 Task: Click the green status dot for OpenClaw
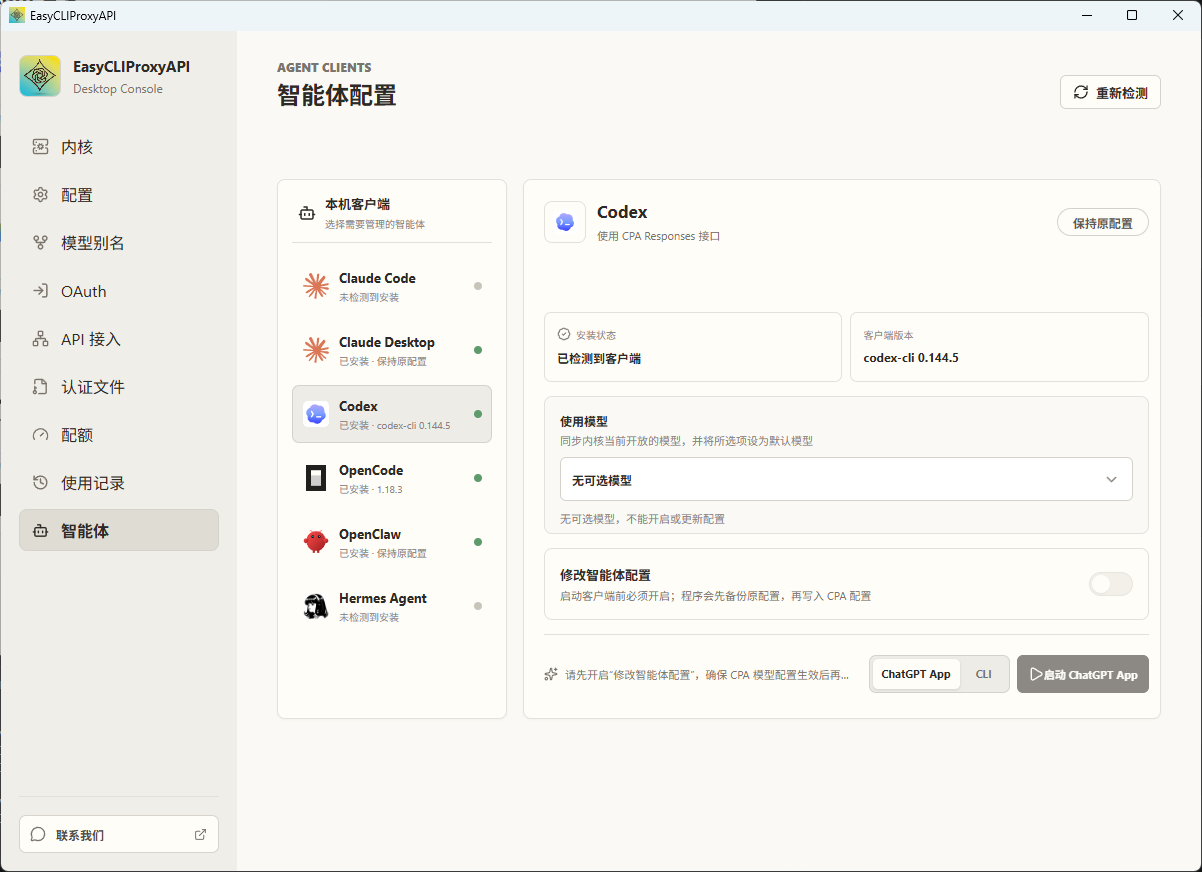pos(478,542)
